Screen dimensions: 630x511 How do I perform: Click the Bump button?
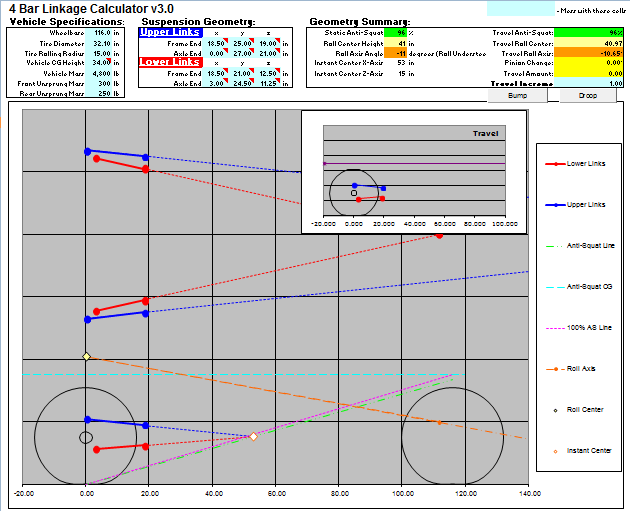[517, 96]
